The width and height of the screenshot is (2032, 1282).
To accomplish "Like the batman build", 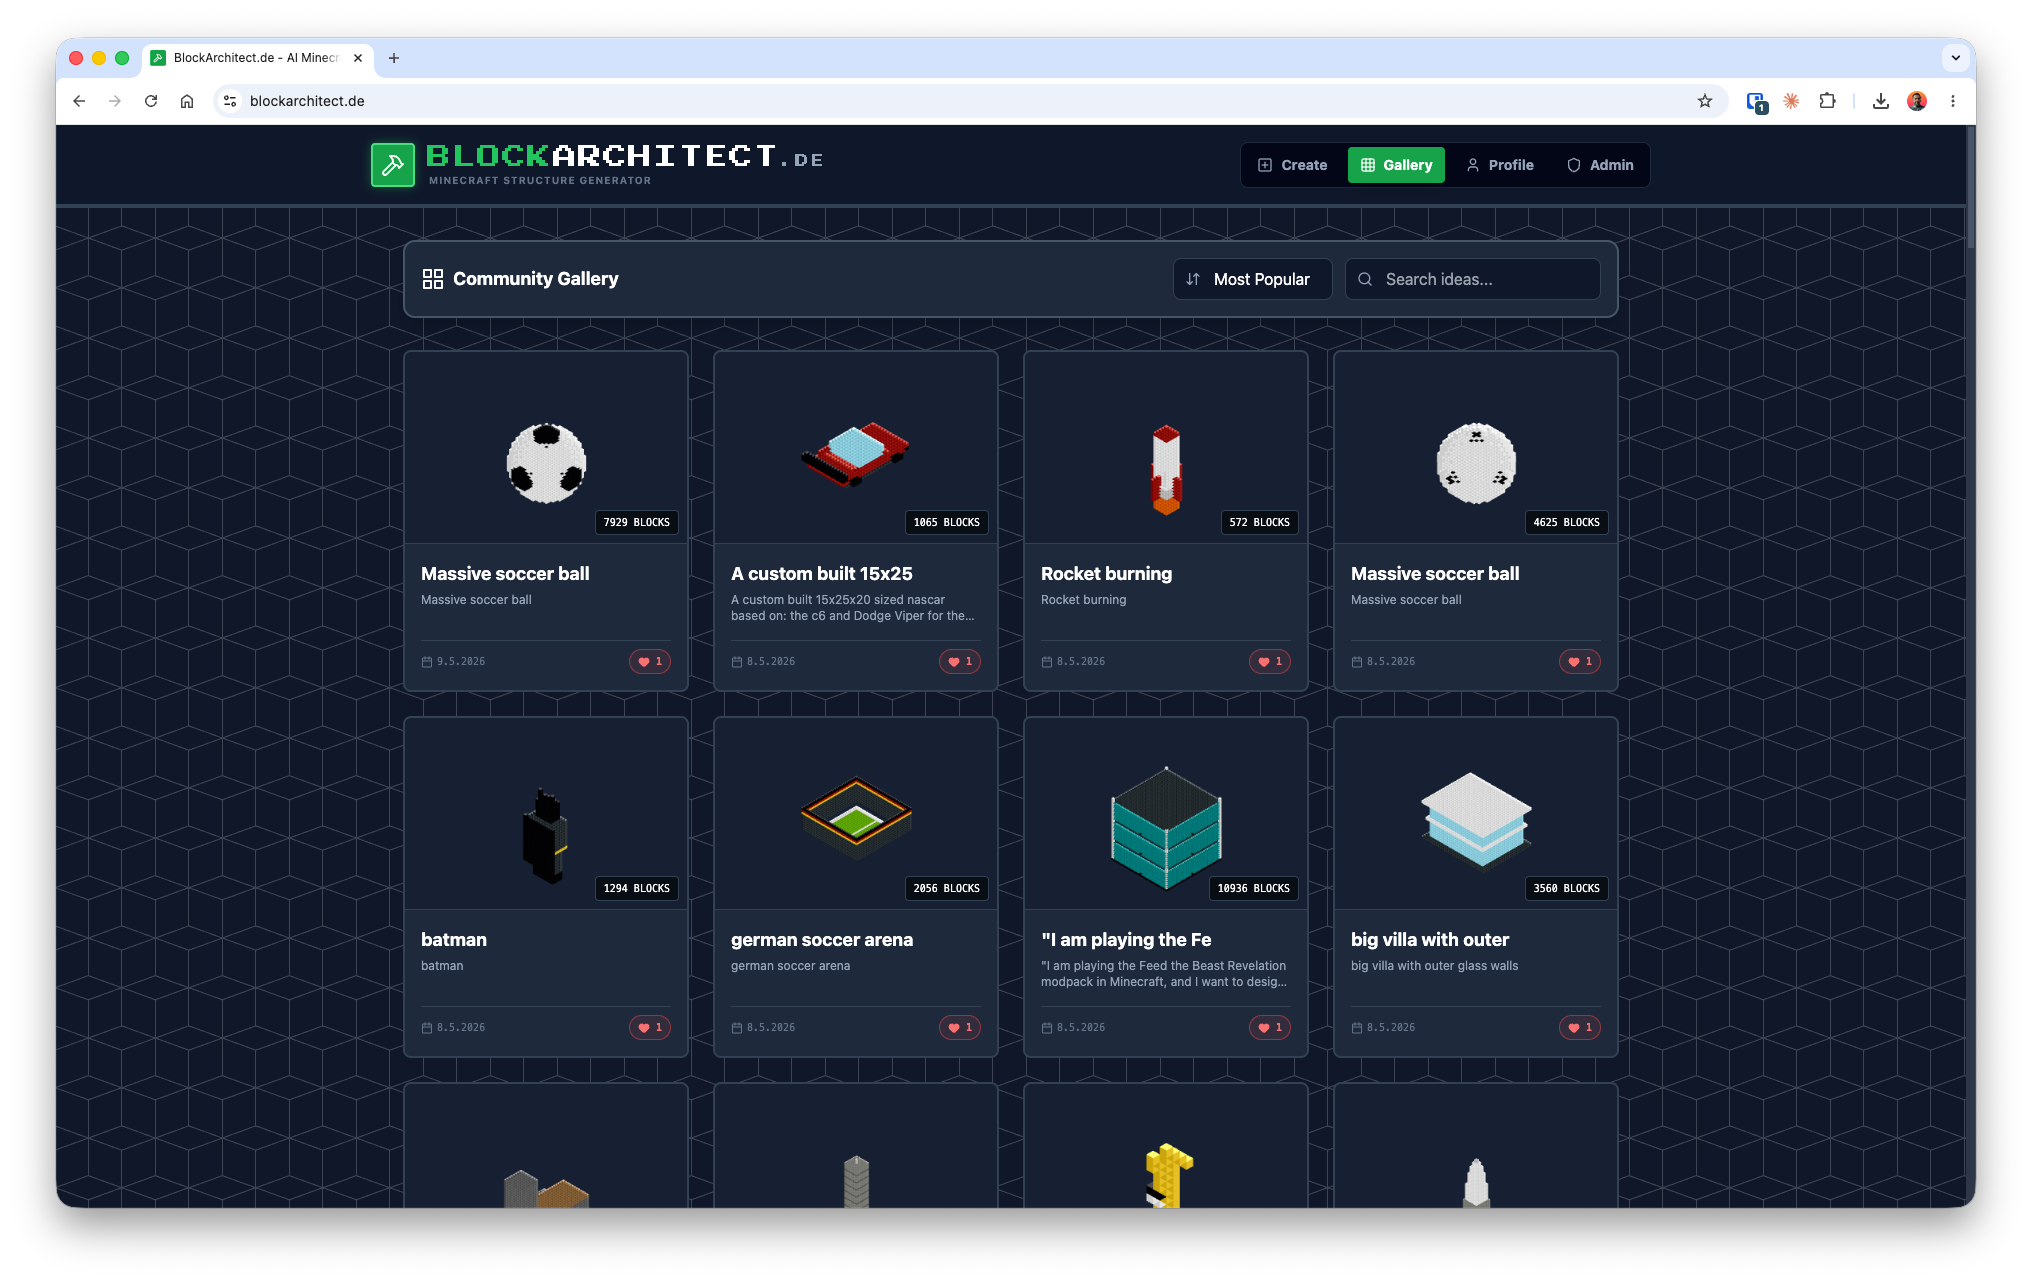I will click(650, 1027).
